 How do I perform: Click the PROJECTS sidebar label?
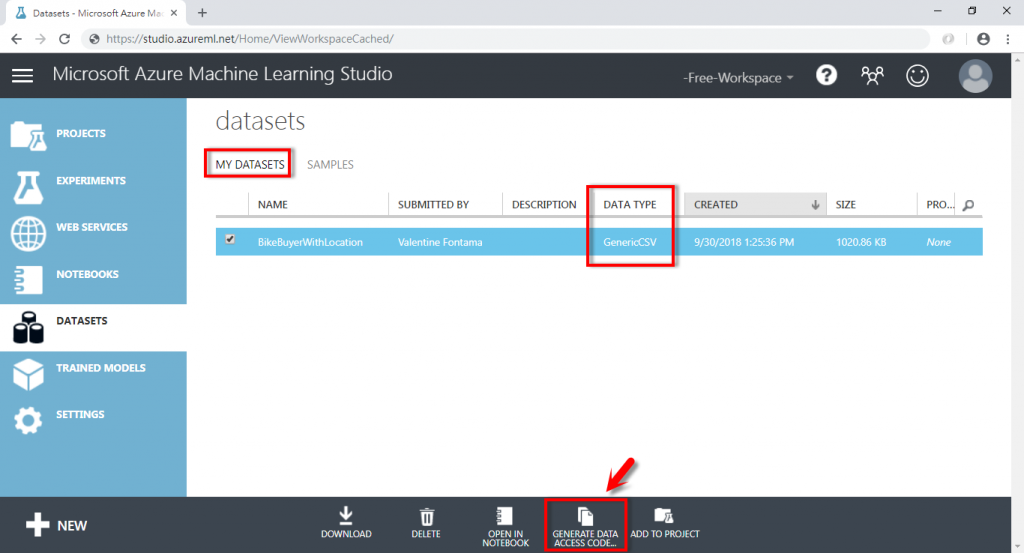coord(81,133)
